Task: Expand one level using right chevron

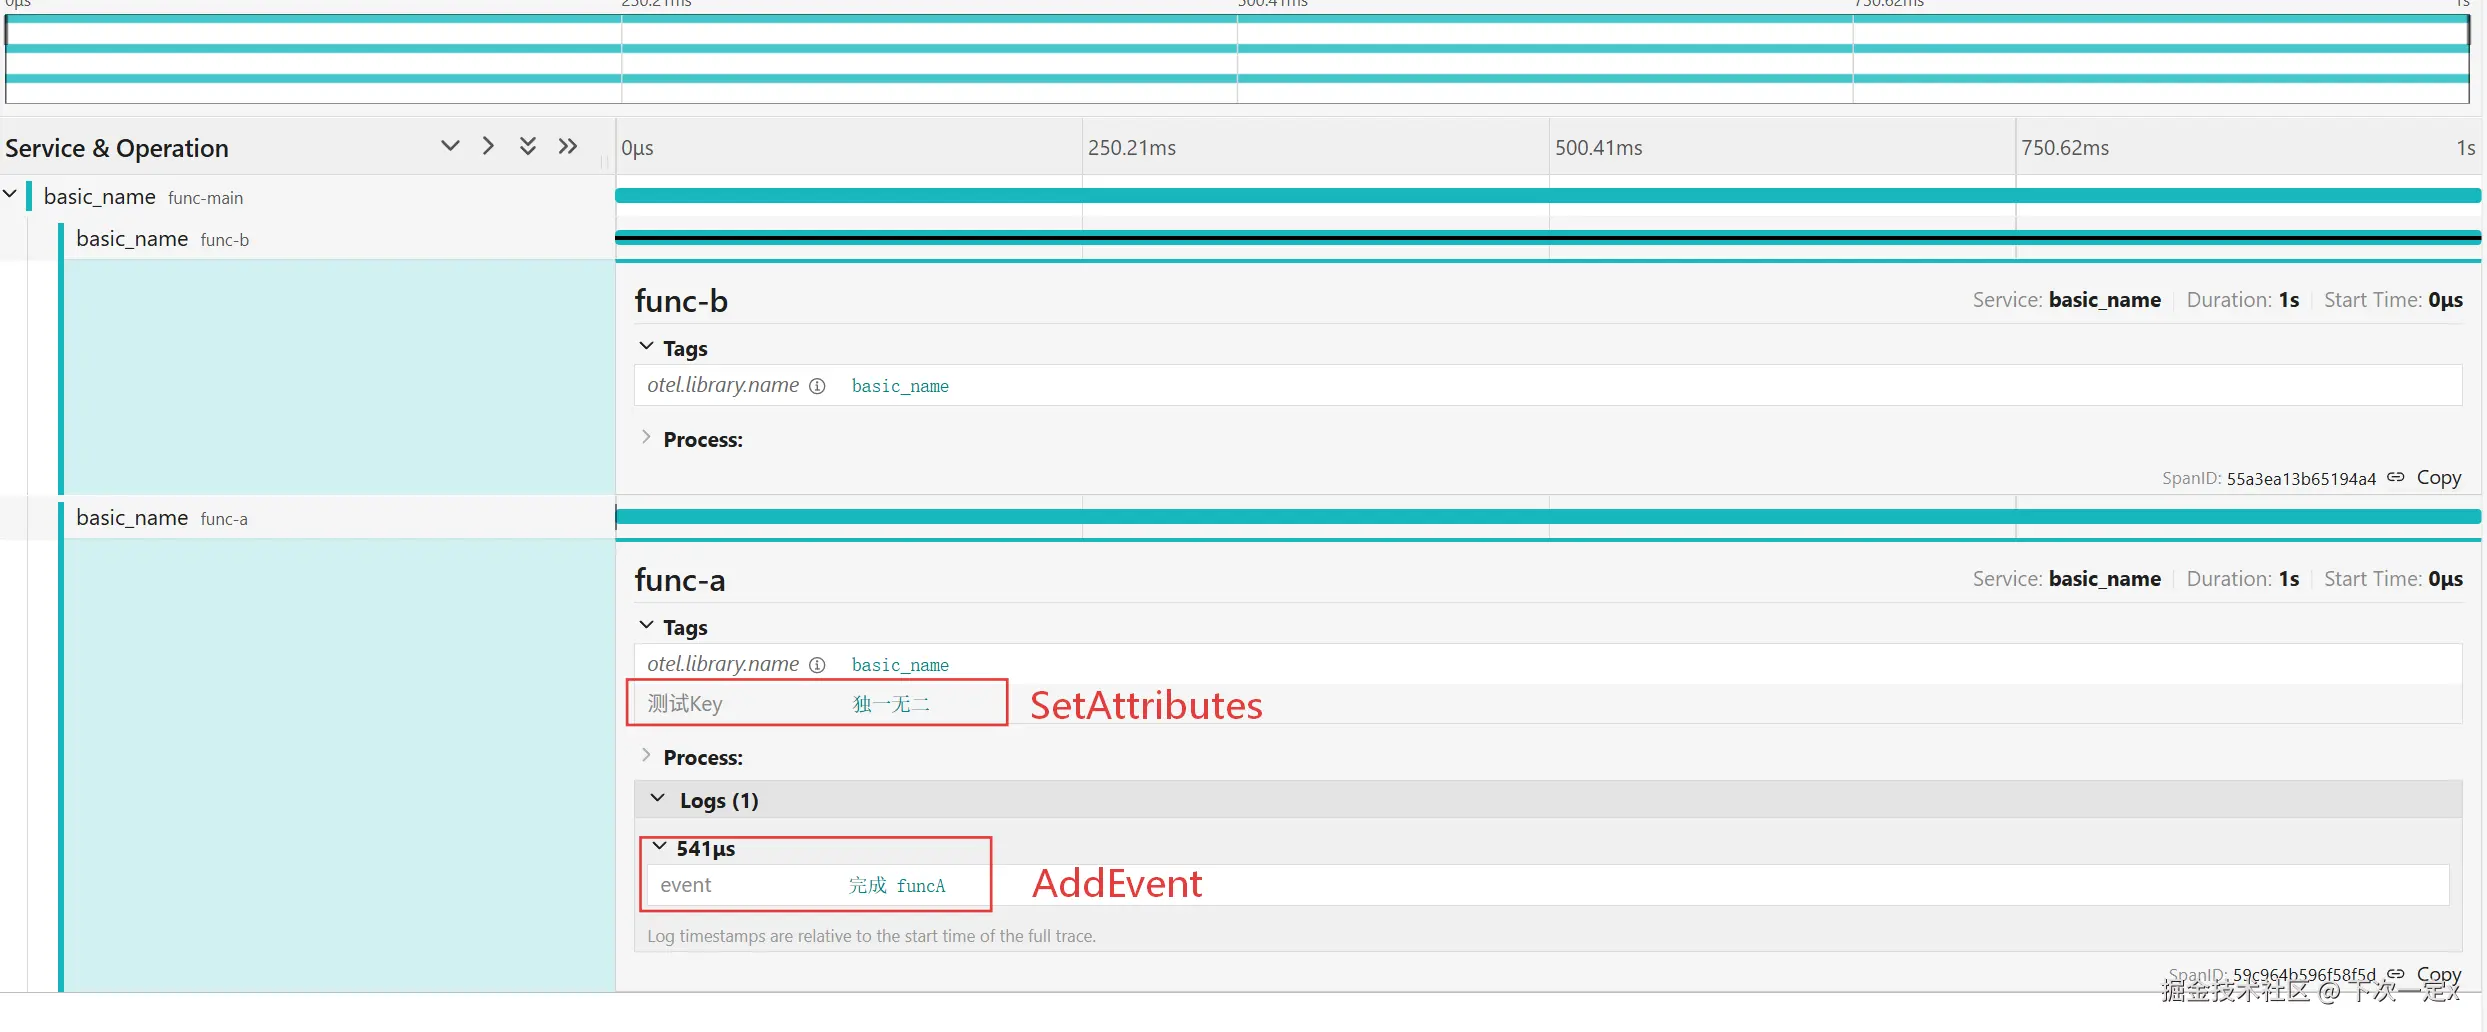Action: (488, 147)
